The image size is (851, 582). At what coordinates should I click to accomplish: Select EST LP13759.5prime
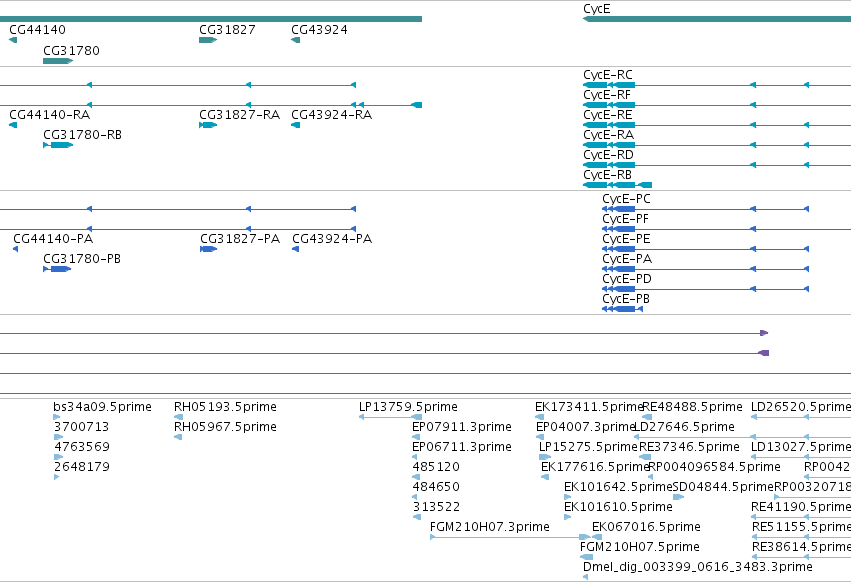pos(408,407)
